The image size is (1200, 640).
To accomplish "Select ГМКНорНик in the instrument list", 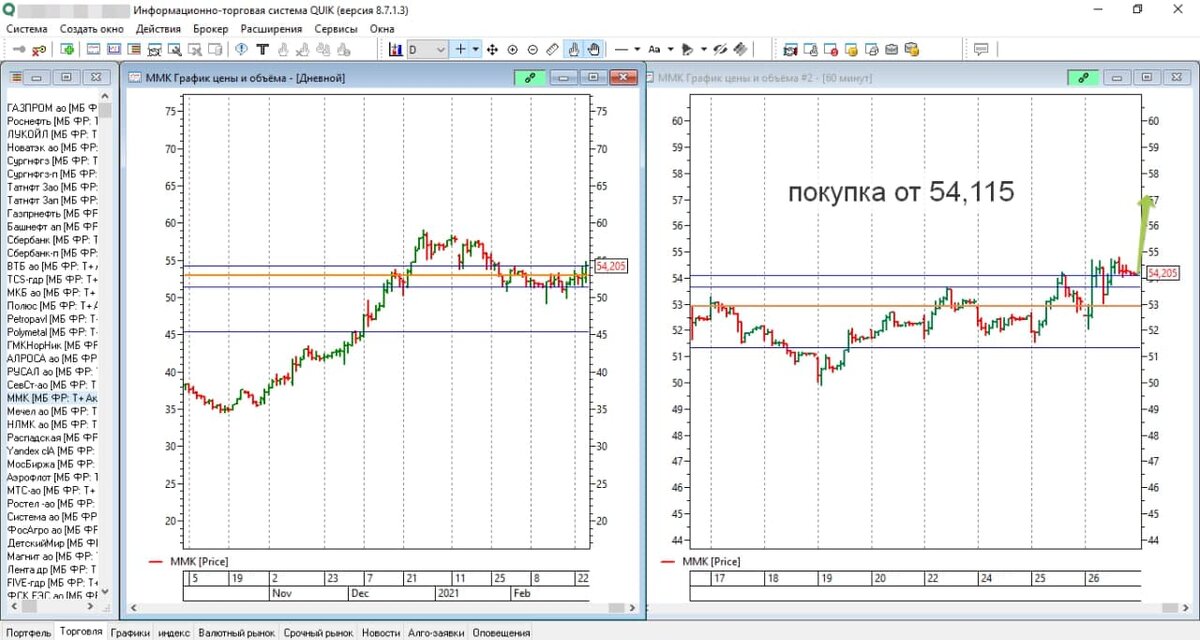I will 52,344.
